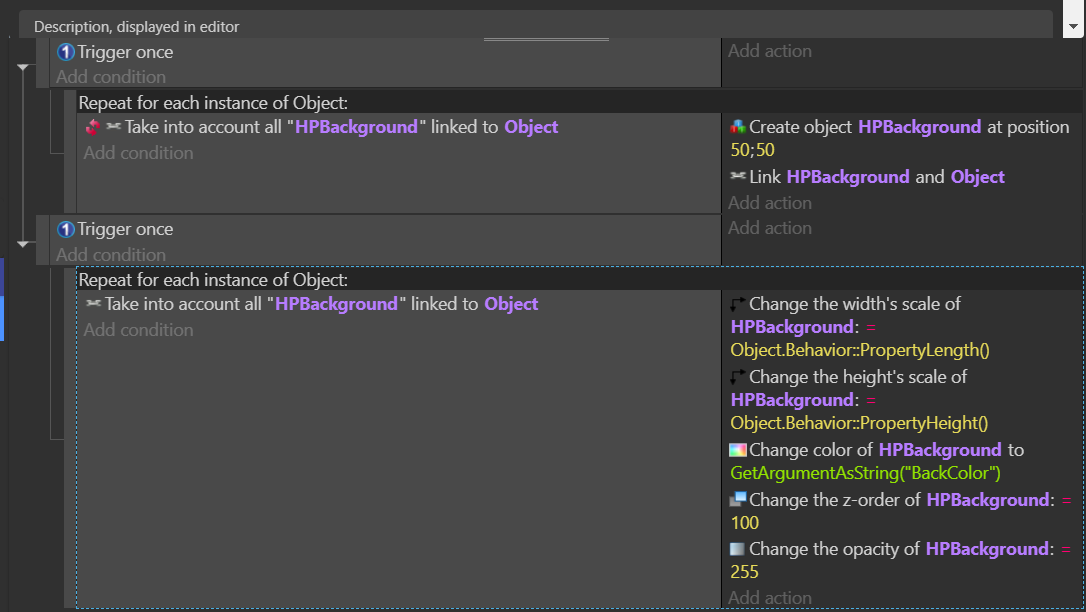Viewport: 1086px width, 612px height.
Task: Click Object parameter in first linked condition
Action: click(x=531, y=127)
